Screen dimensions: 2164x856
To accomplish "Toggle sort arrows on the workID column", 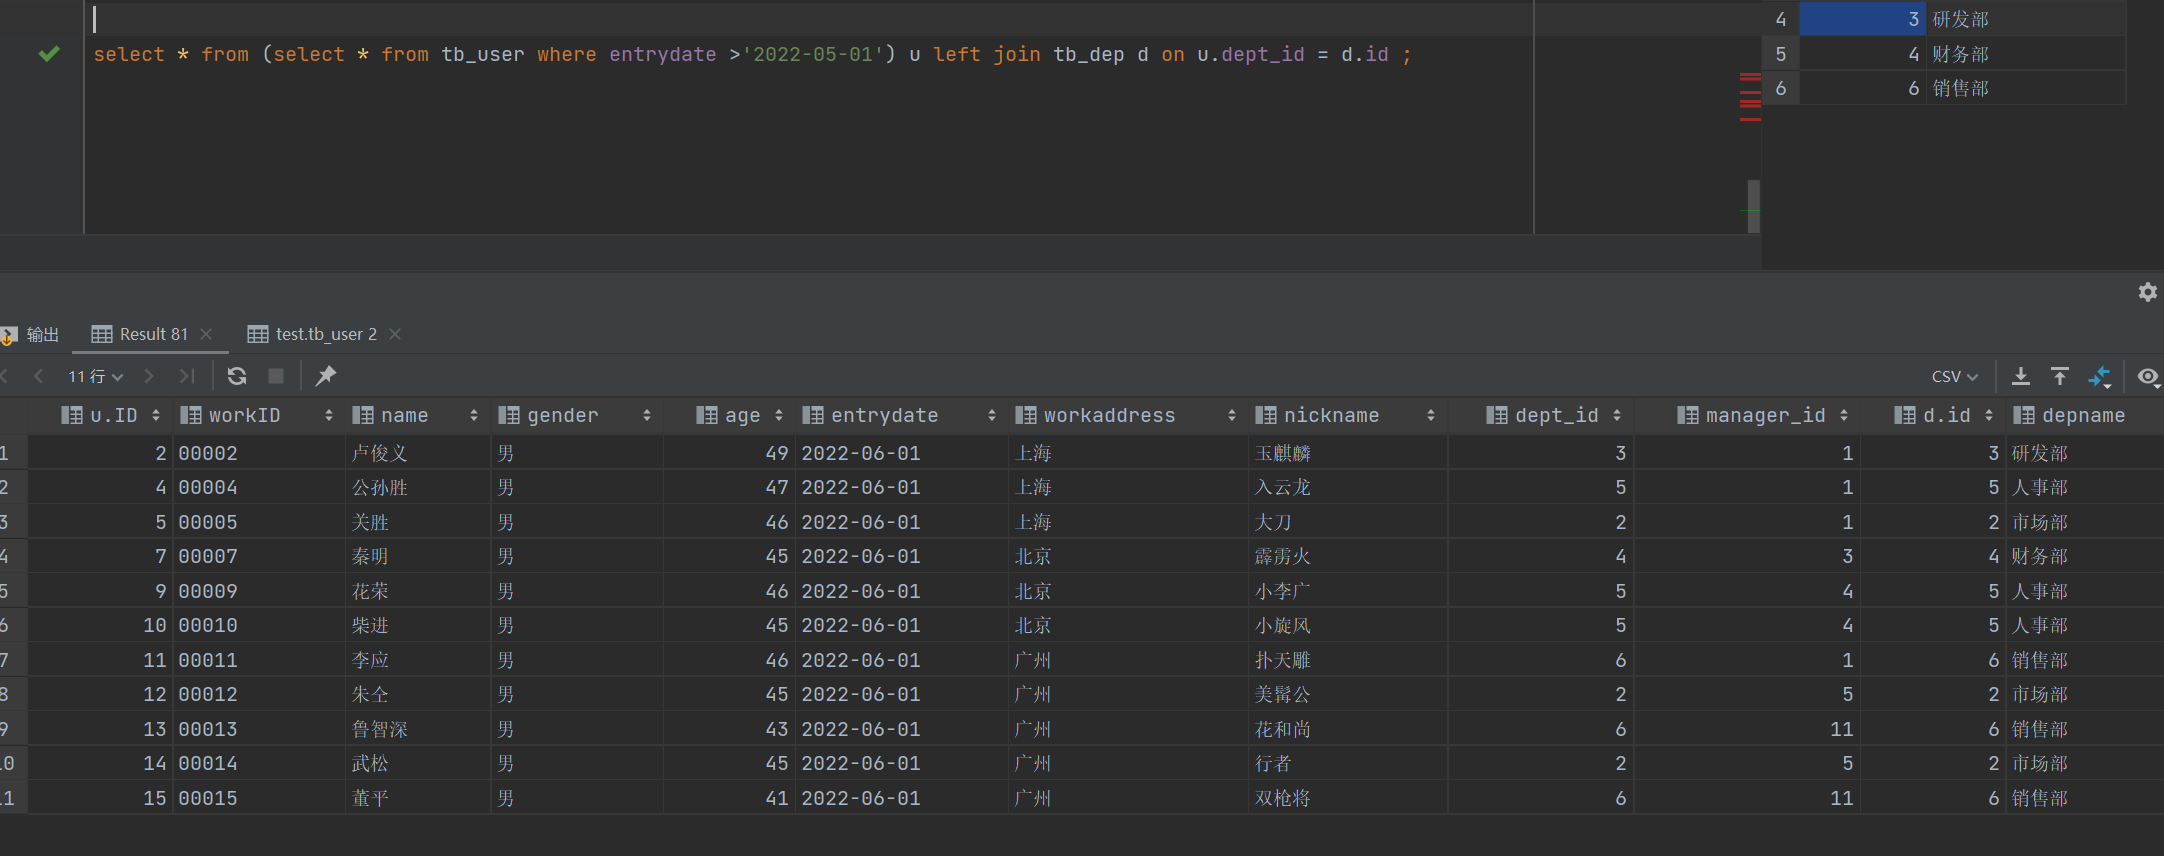I will coord(329,415).
